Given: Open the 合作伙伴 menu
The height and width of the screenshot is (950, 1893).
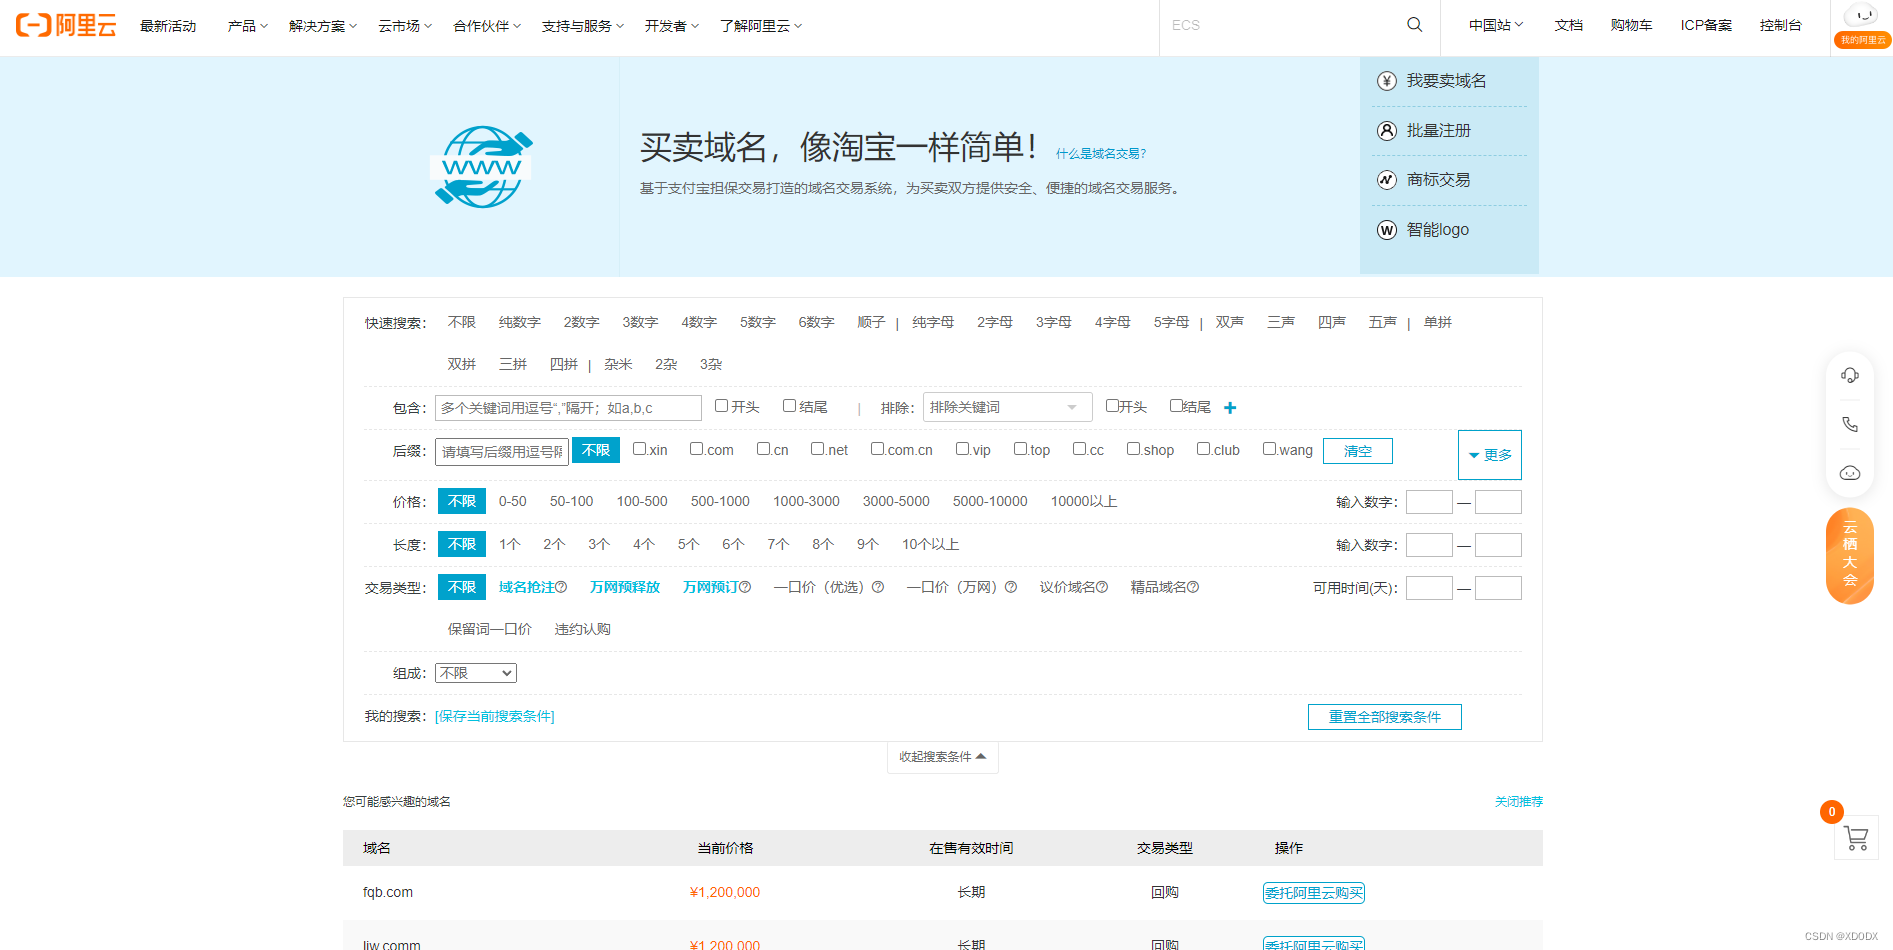Looking at the screenshot, I should 487,26.
